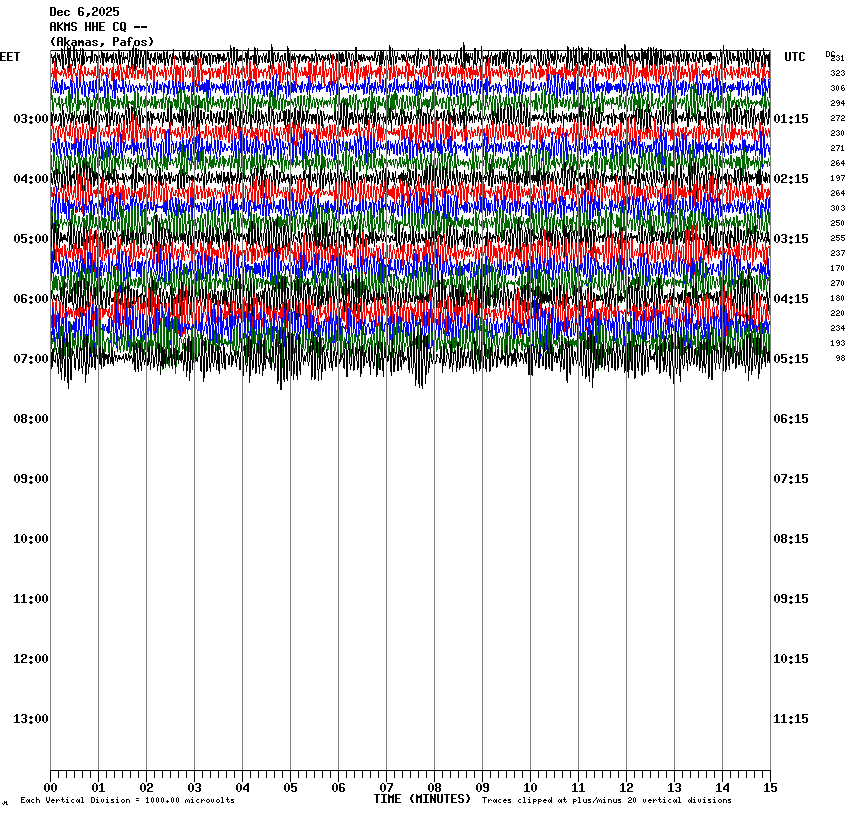
Task: Pick the 13:00 EET row label
Action: [30, 719]
